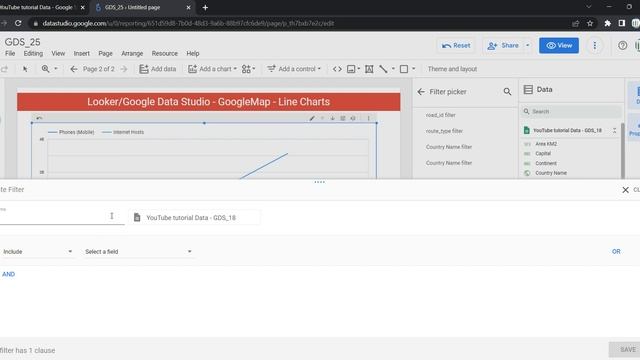Click the chart undo arrow icon
Viewport: 640px width, 360px height.
click(39, 118)
